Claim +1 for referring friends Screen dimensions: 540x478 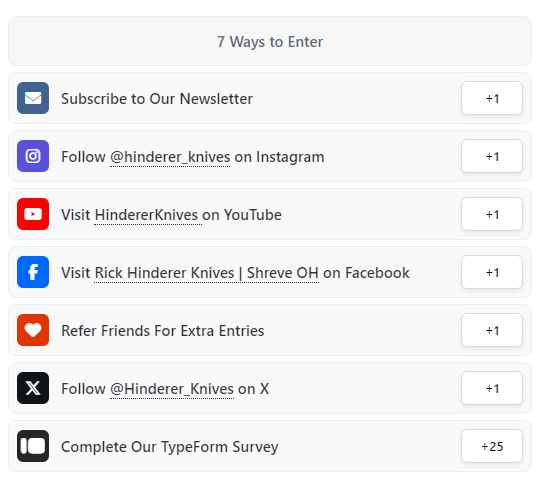[x=492, y=330]
